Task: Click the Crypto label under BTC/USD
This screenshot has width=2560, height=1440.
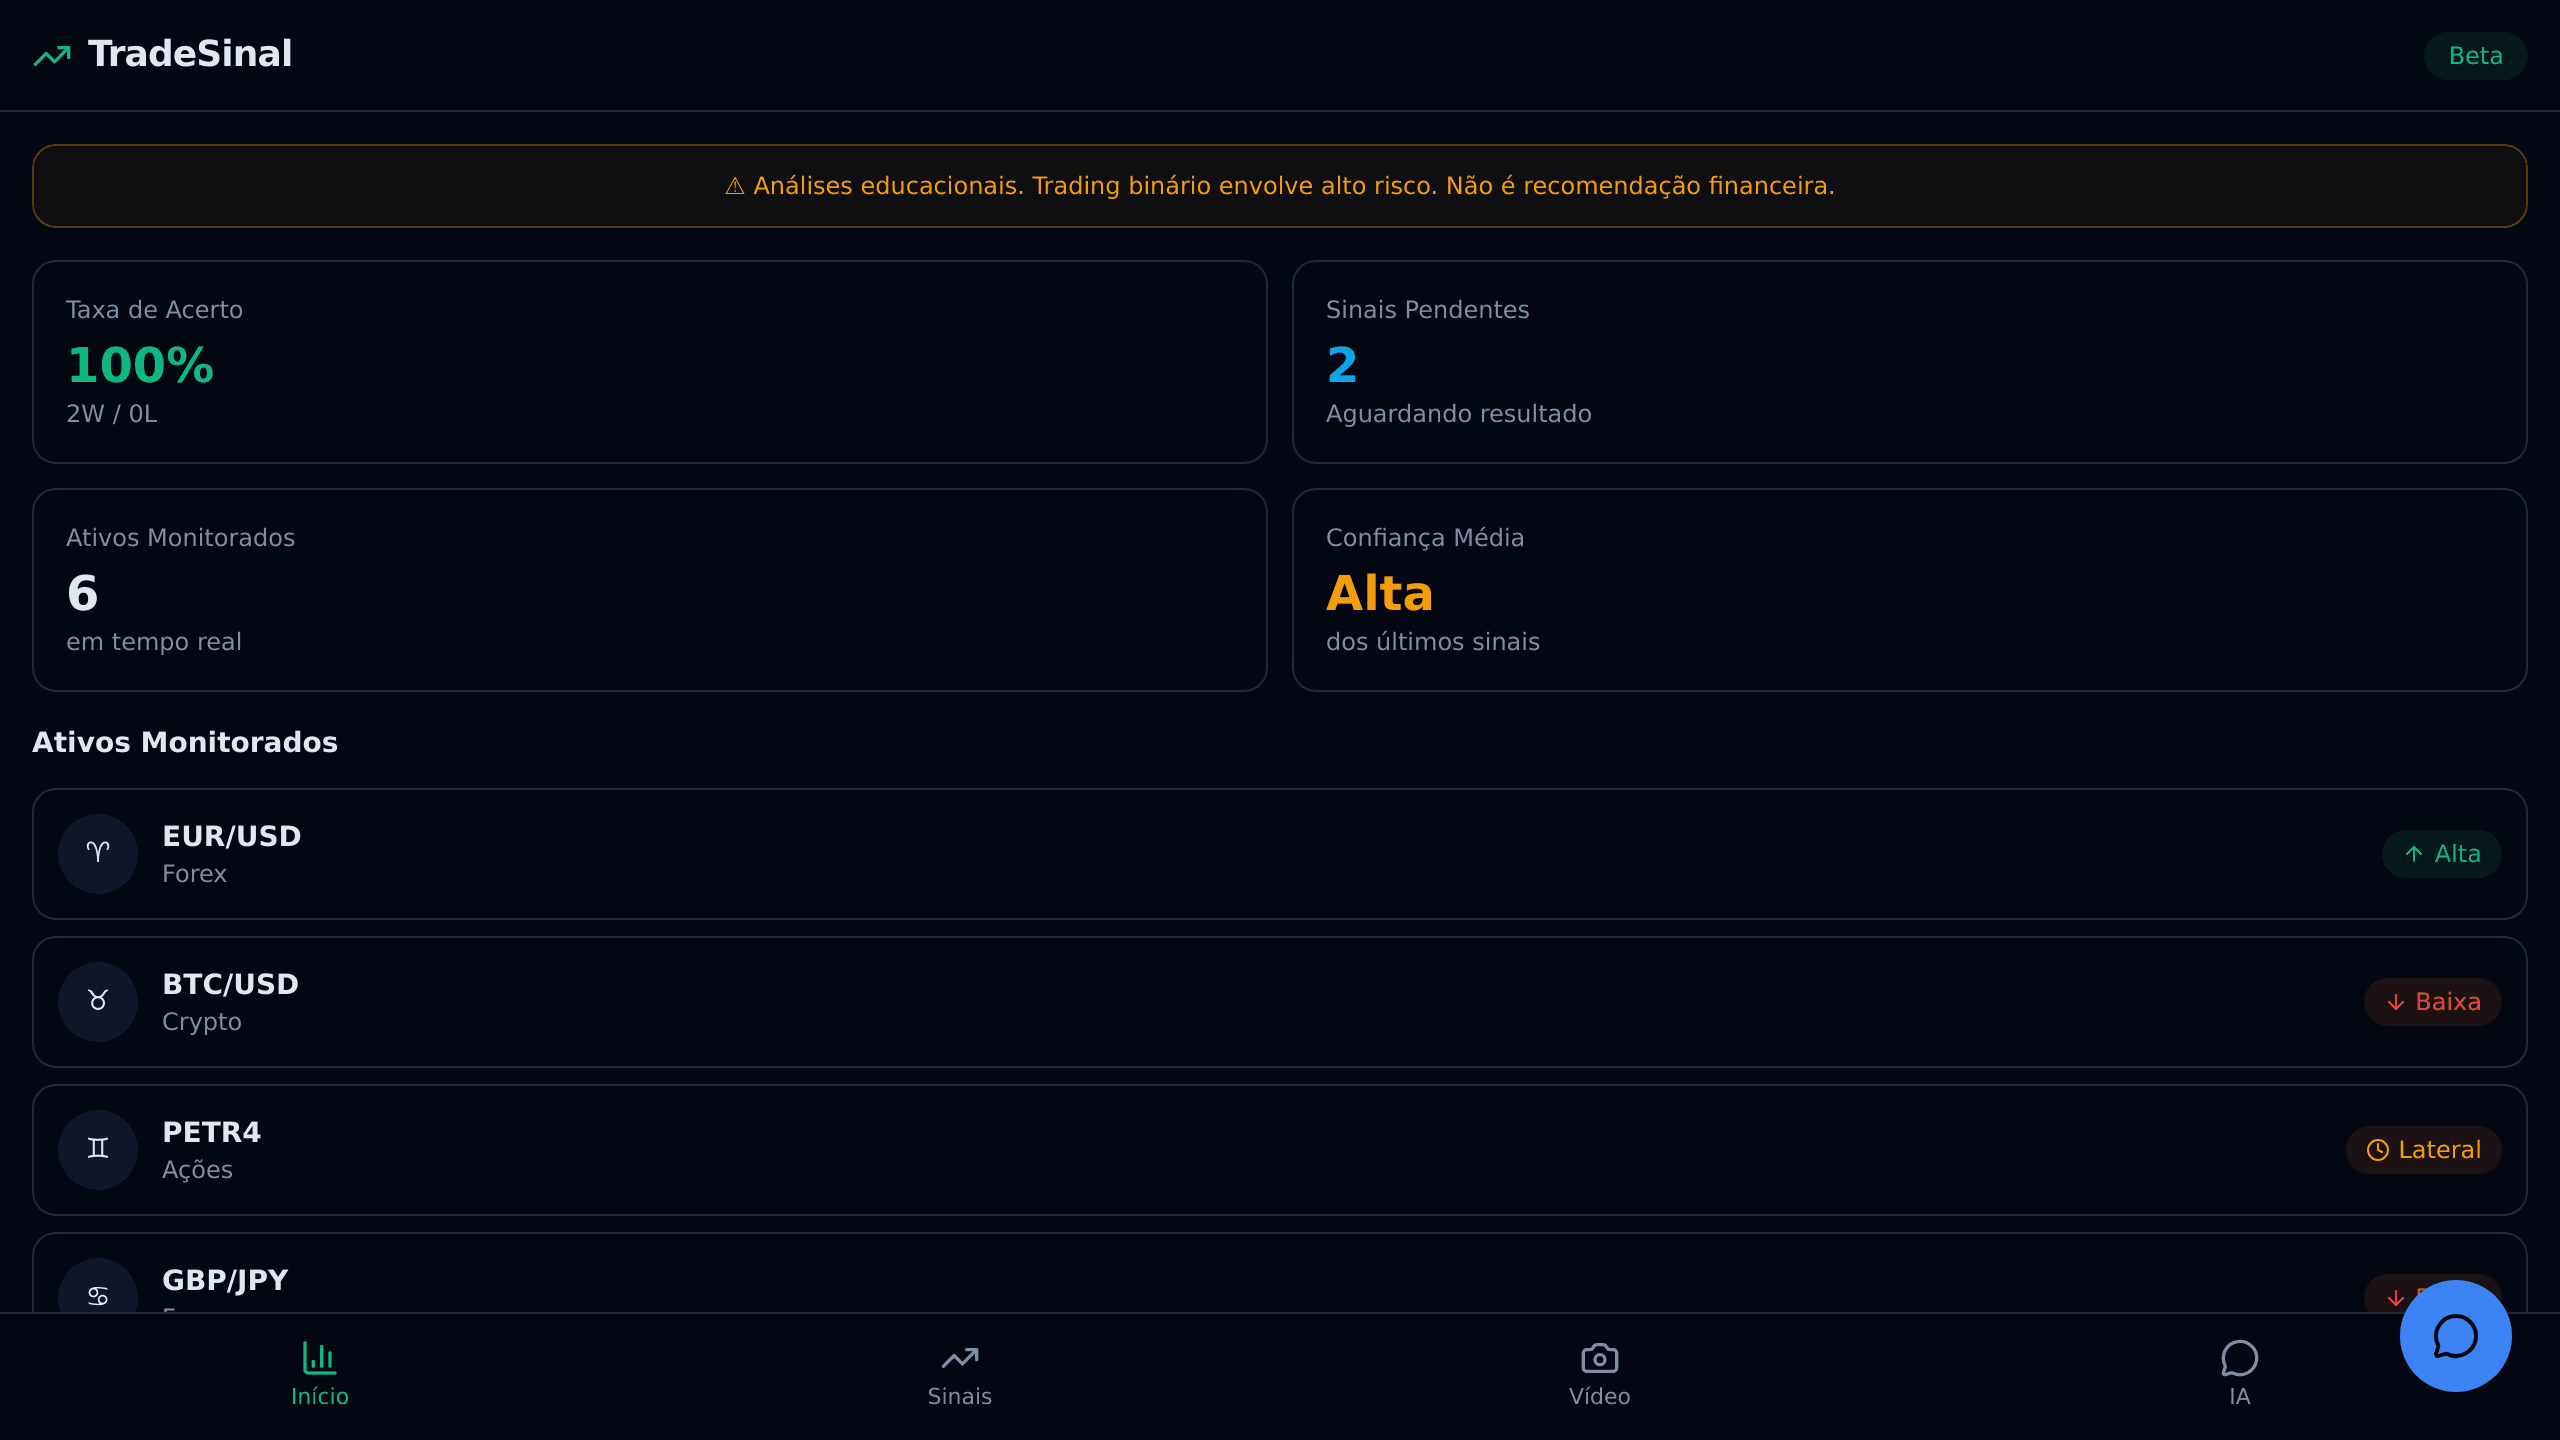Action: [x=202, y=1022]
